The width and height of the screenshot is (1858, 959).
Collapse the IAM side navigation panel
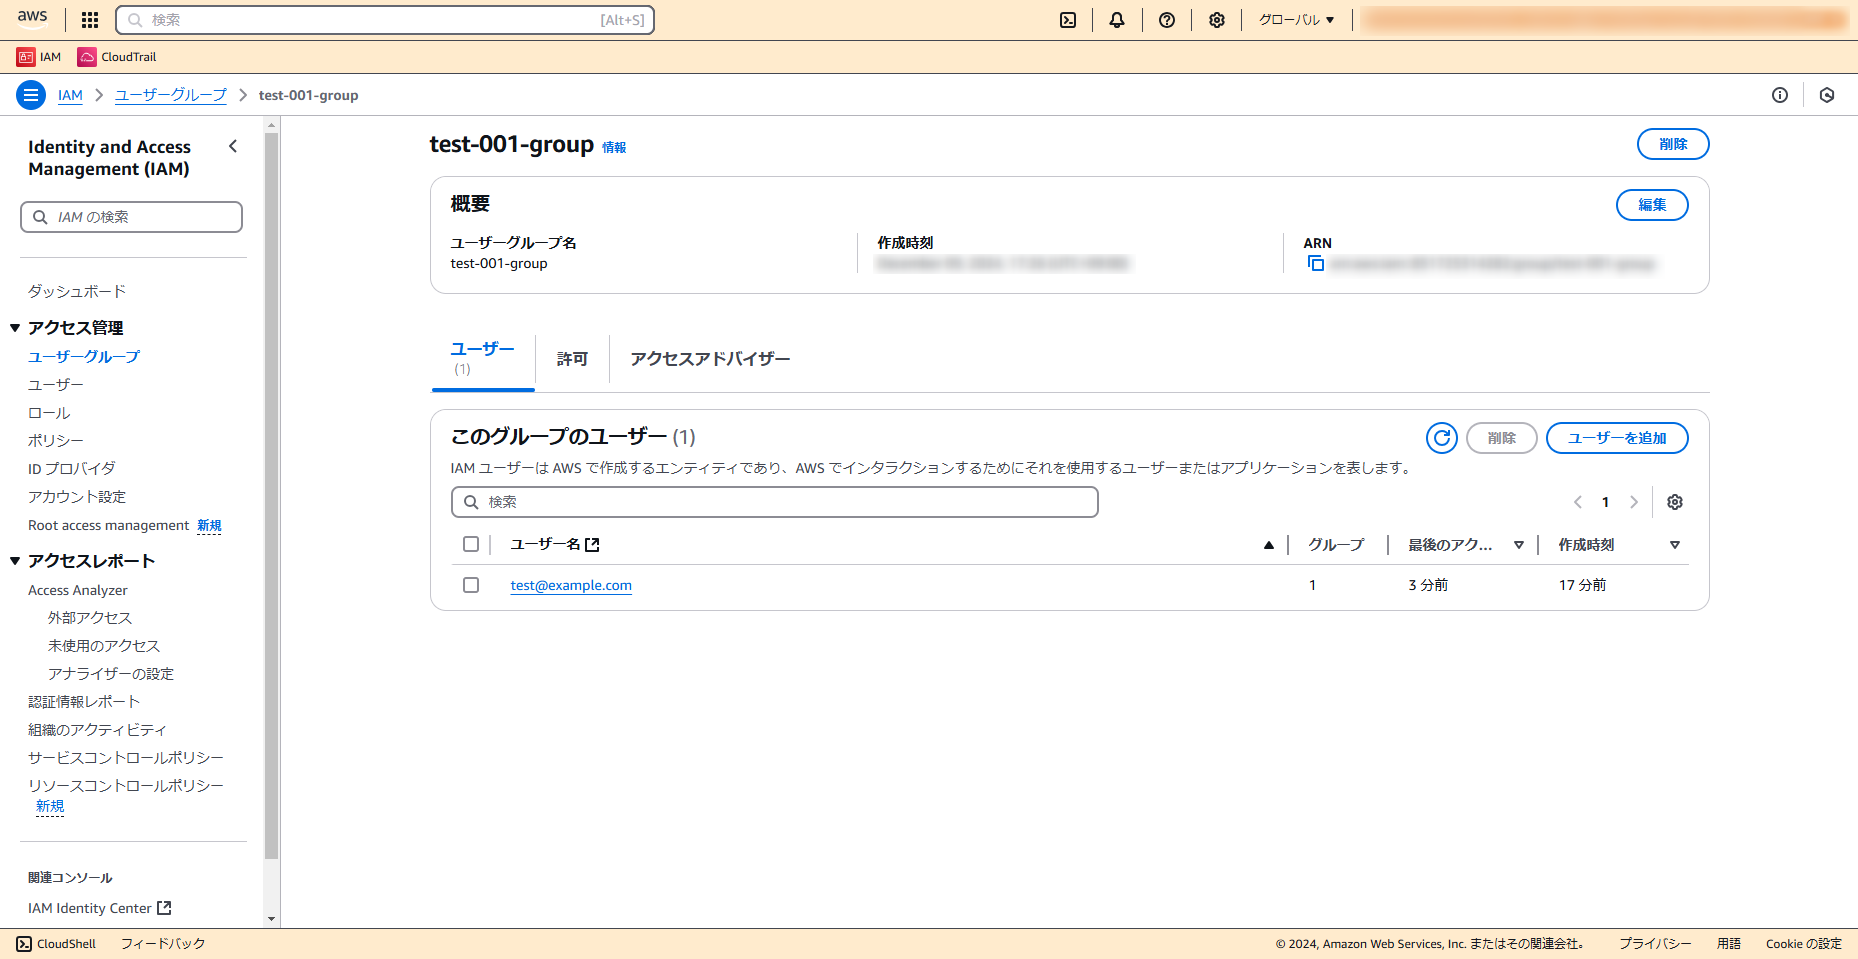[233, 146]
